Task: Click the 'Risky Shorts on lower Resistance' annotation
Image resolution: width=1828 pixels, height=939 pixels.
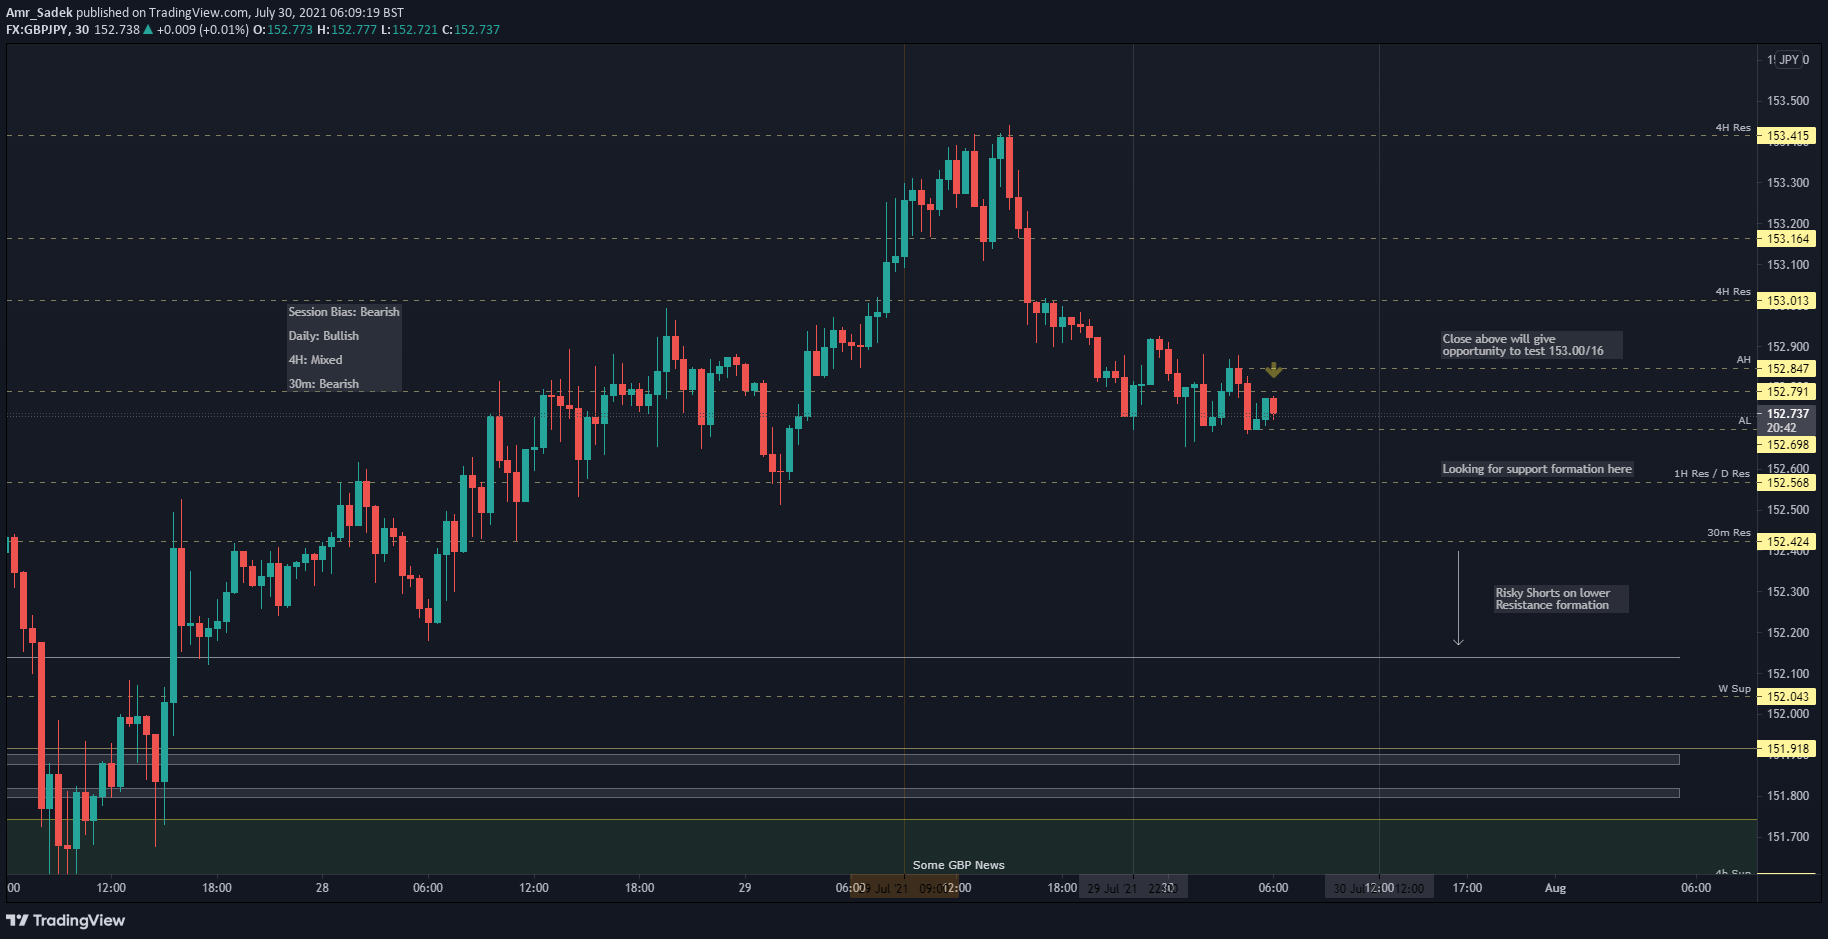Action: pos(1561,599)
